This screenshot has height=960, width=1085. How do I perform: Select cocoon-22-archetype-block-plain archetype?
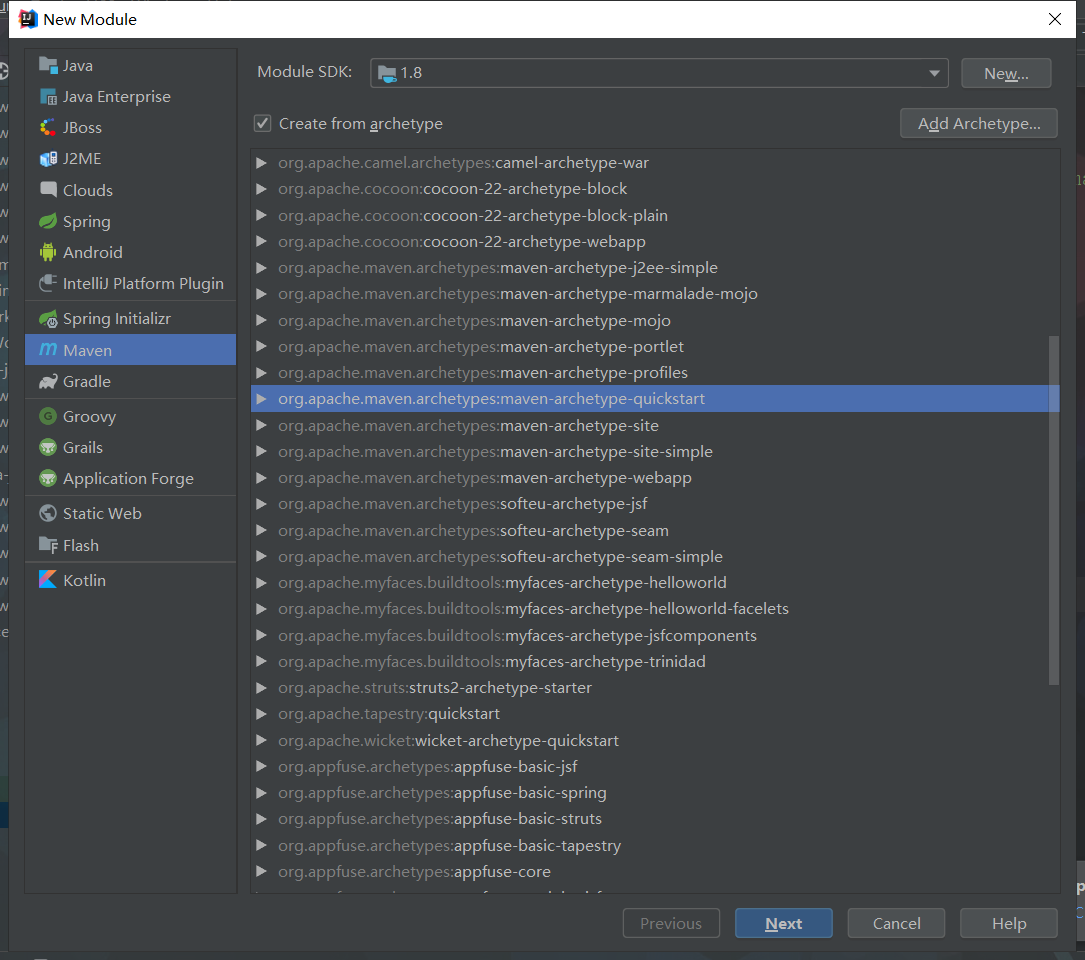(655, 215)
